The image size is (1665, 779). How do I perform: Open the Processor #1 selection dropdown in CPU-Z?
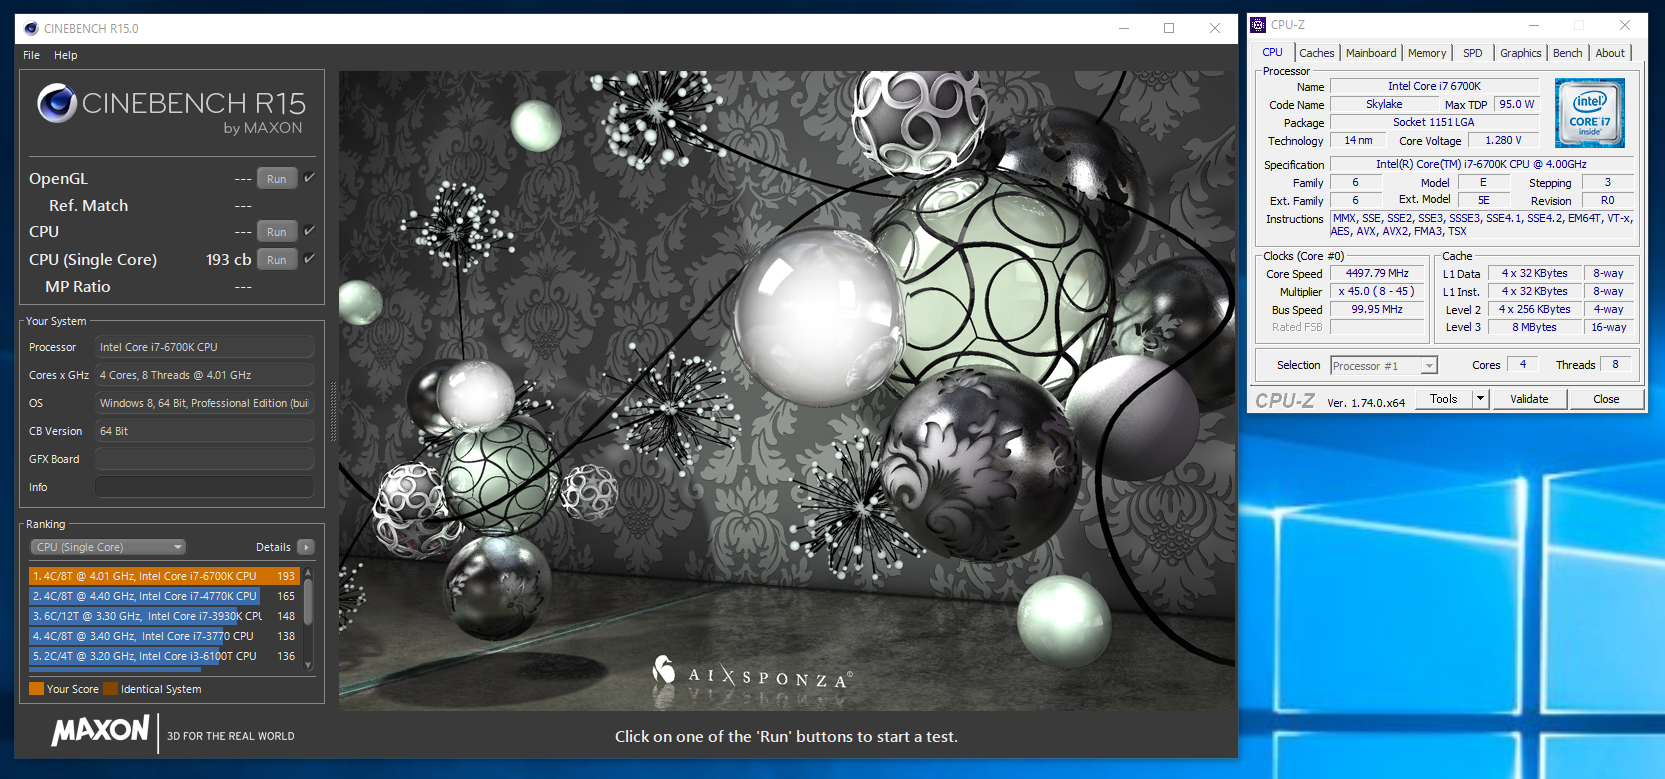[1384, 366]
